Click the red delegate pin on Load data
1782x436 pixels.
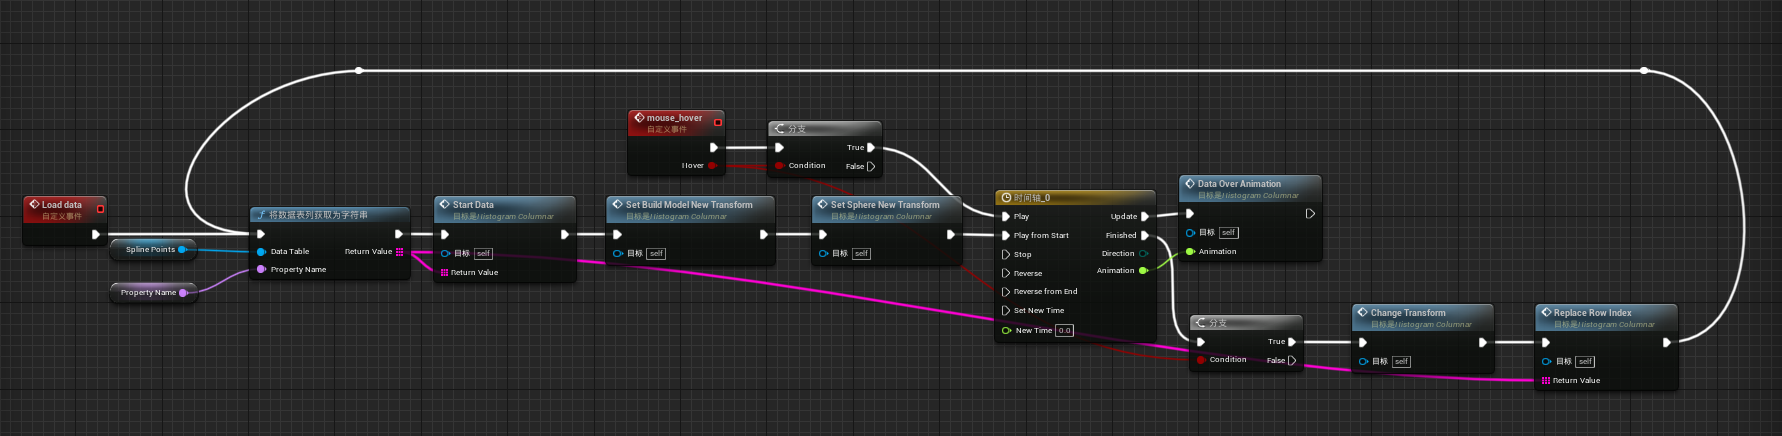[100, 209]
